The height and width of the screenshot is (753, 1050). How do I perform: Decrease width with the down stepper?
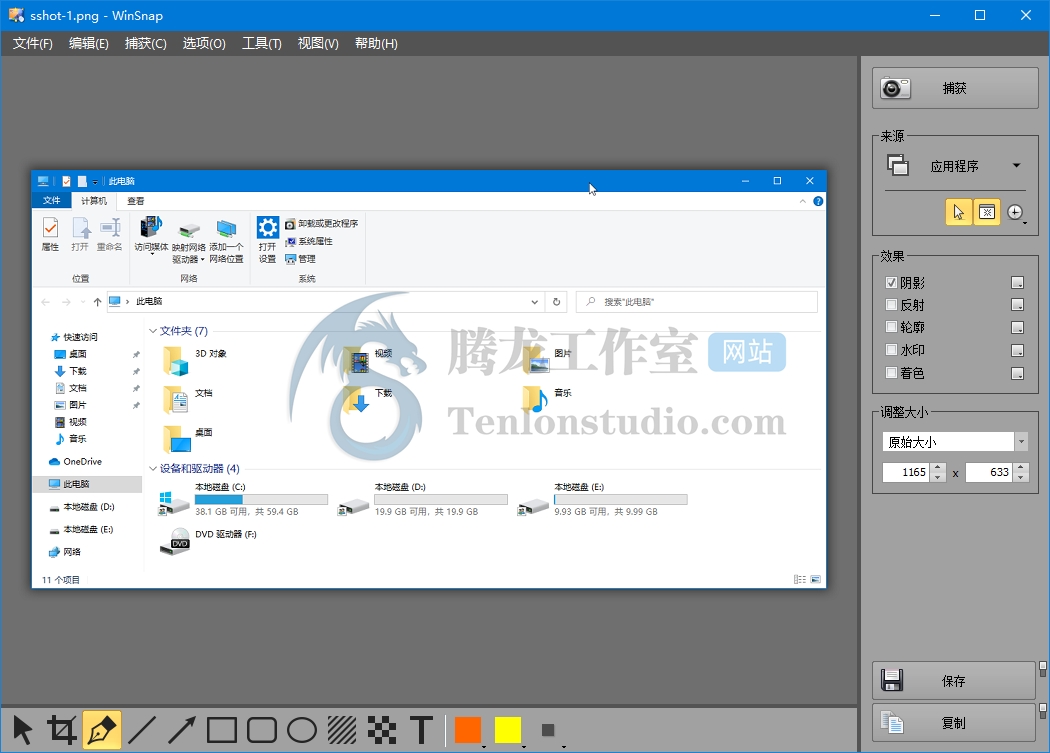[x=938, y=477]
